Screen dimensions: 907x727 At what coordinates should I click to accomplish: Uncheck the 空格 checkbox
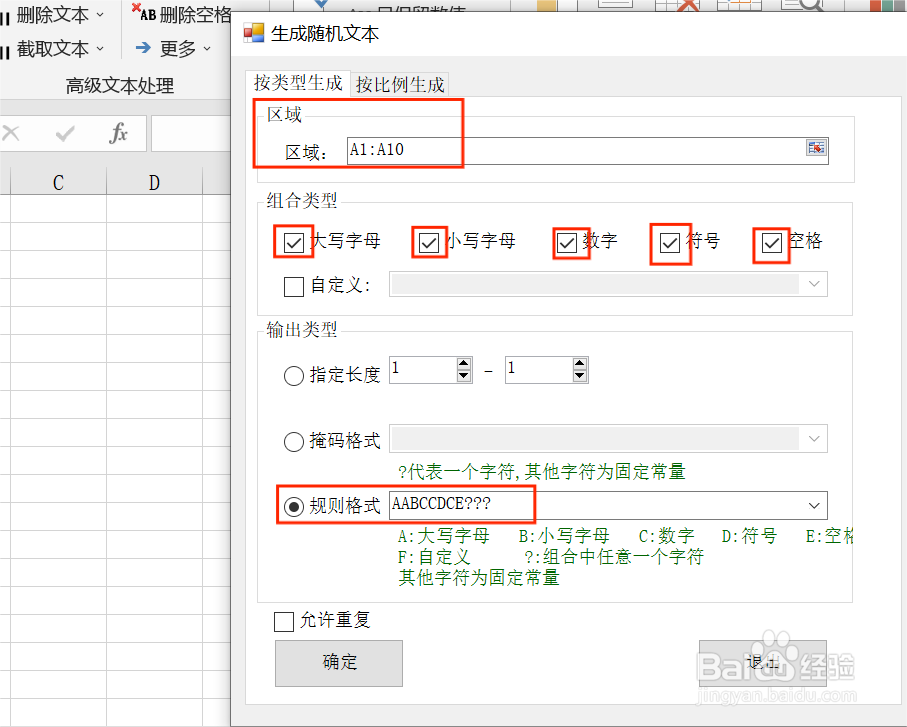tap(771, 242)
